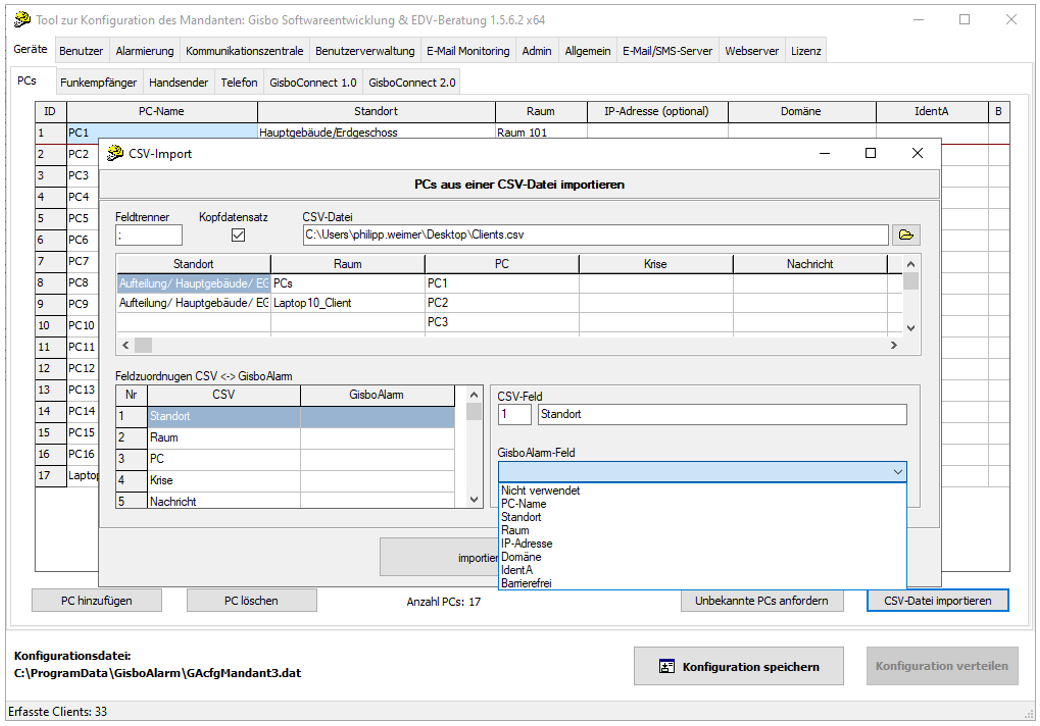Switch to Benutzerverwaltung tab
Viewport: 1040px width, 726px height.
pos(365,51)
